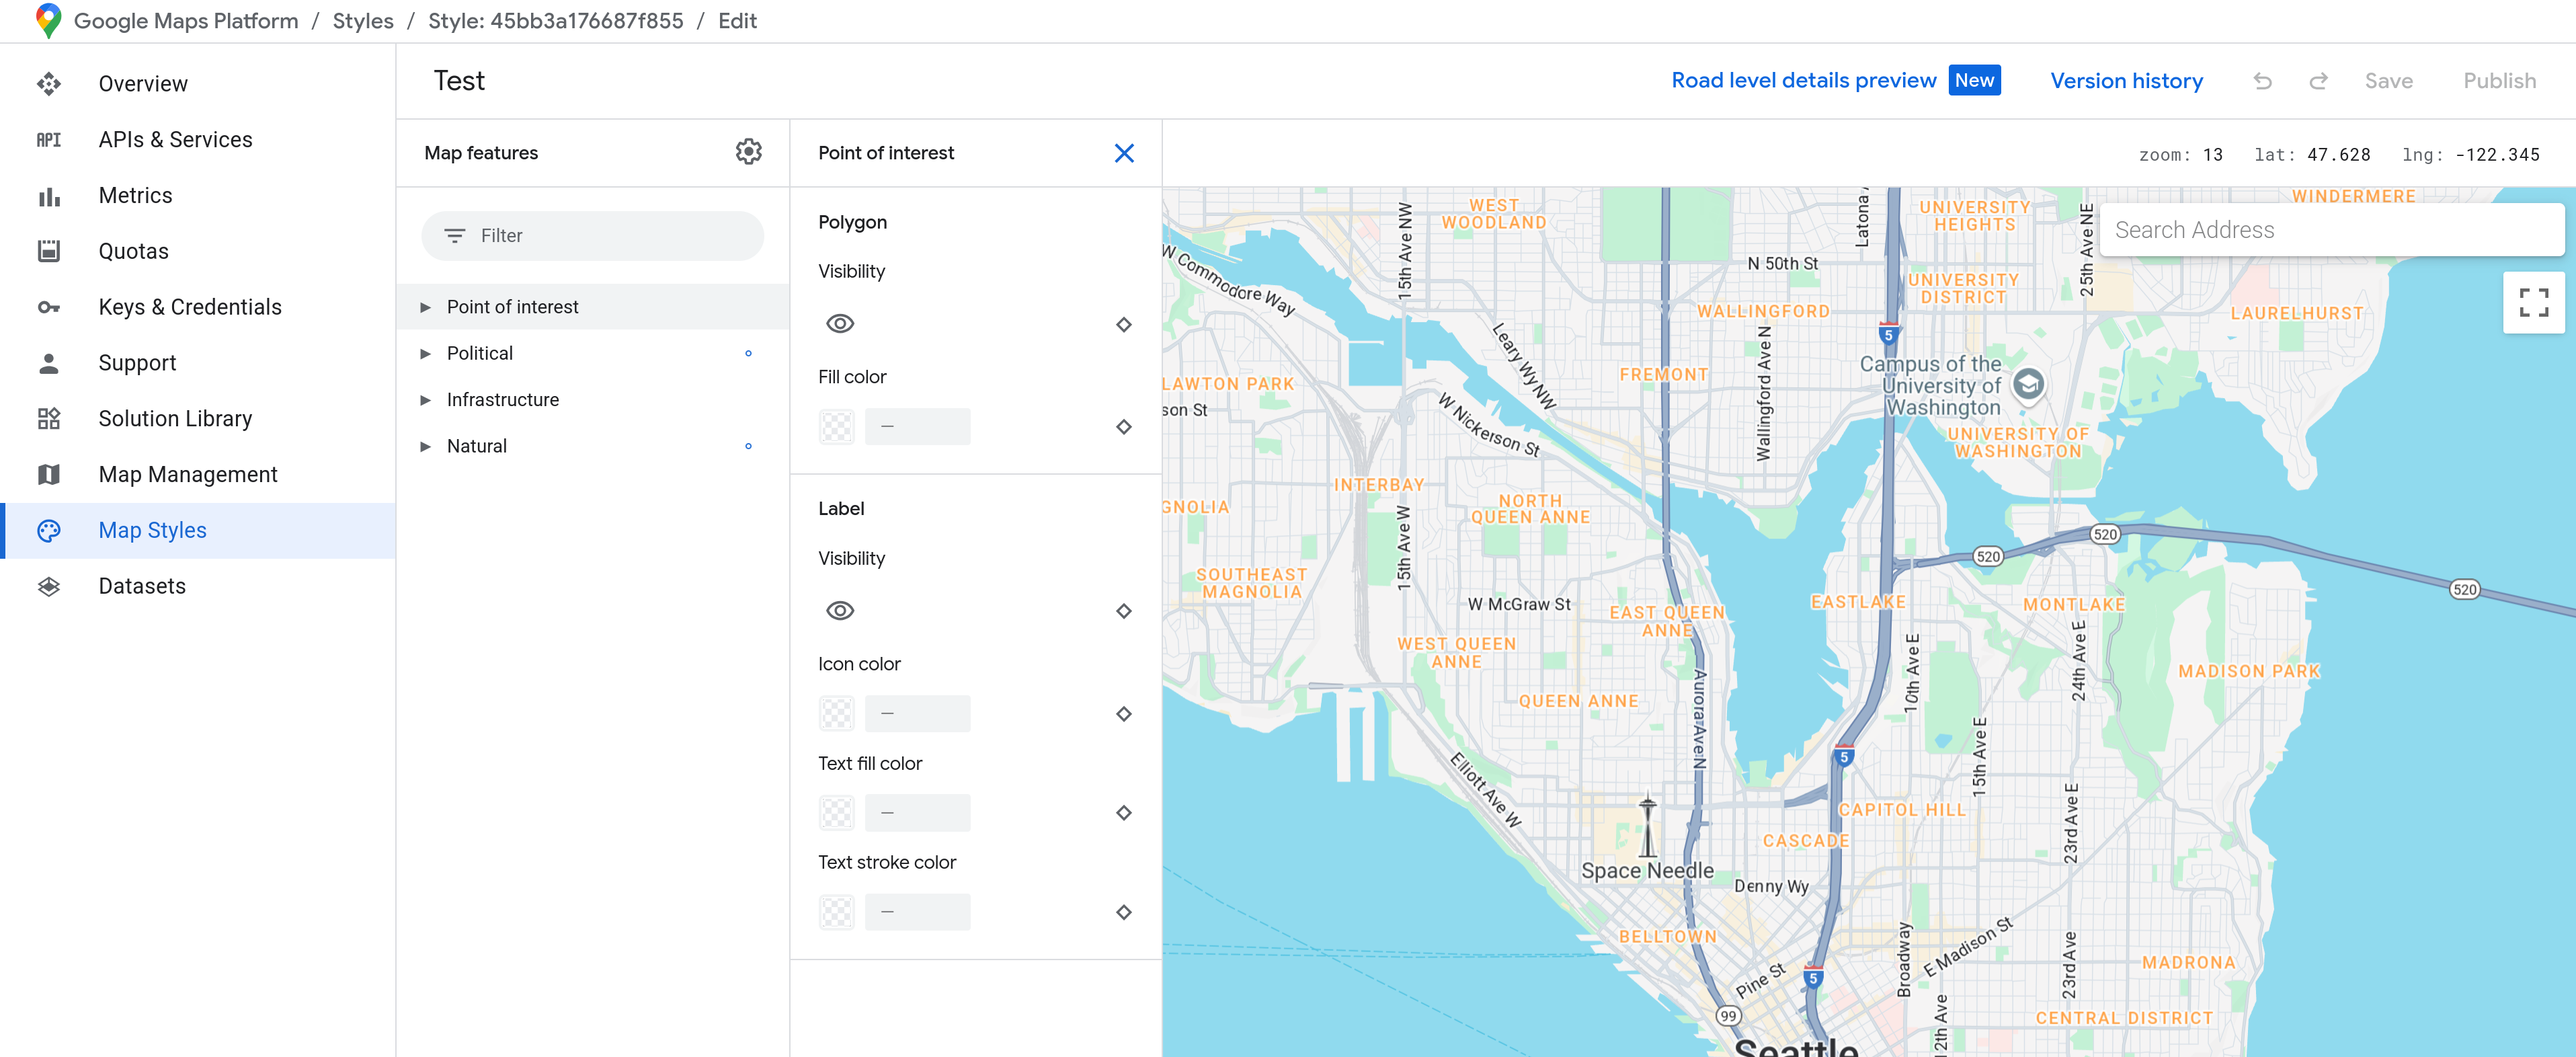Open Map features settings gear

tap(748, 152)
